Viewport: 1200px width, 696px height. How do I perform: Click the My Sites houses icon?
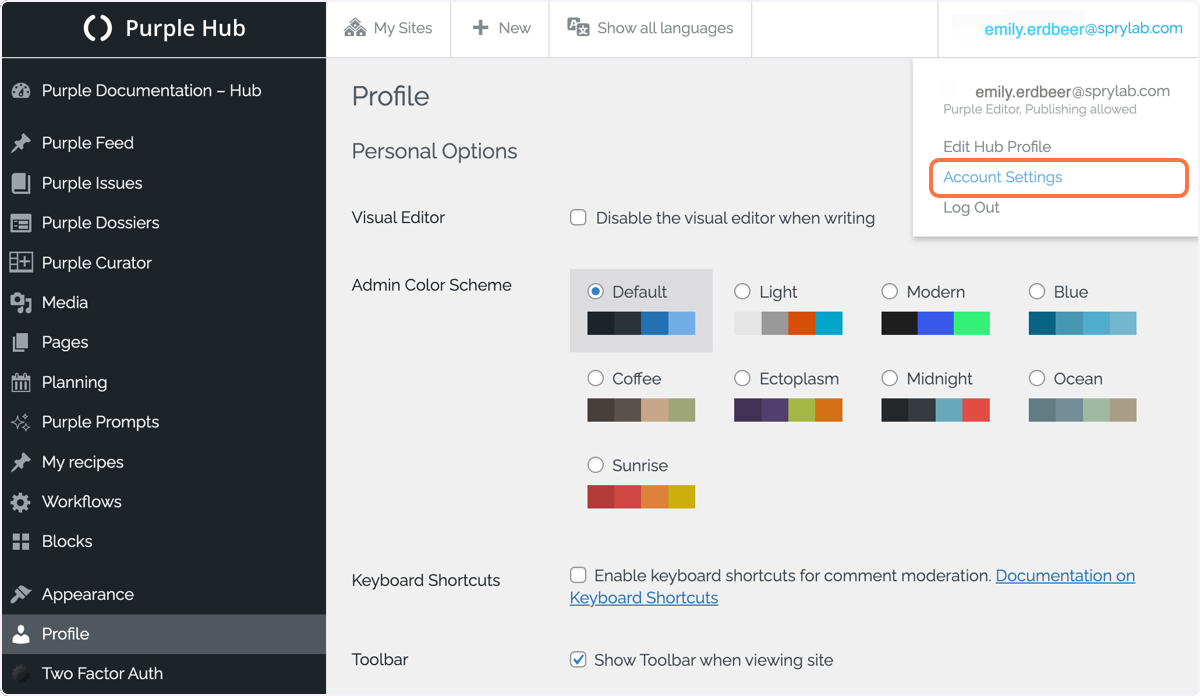pos(355,28)
